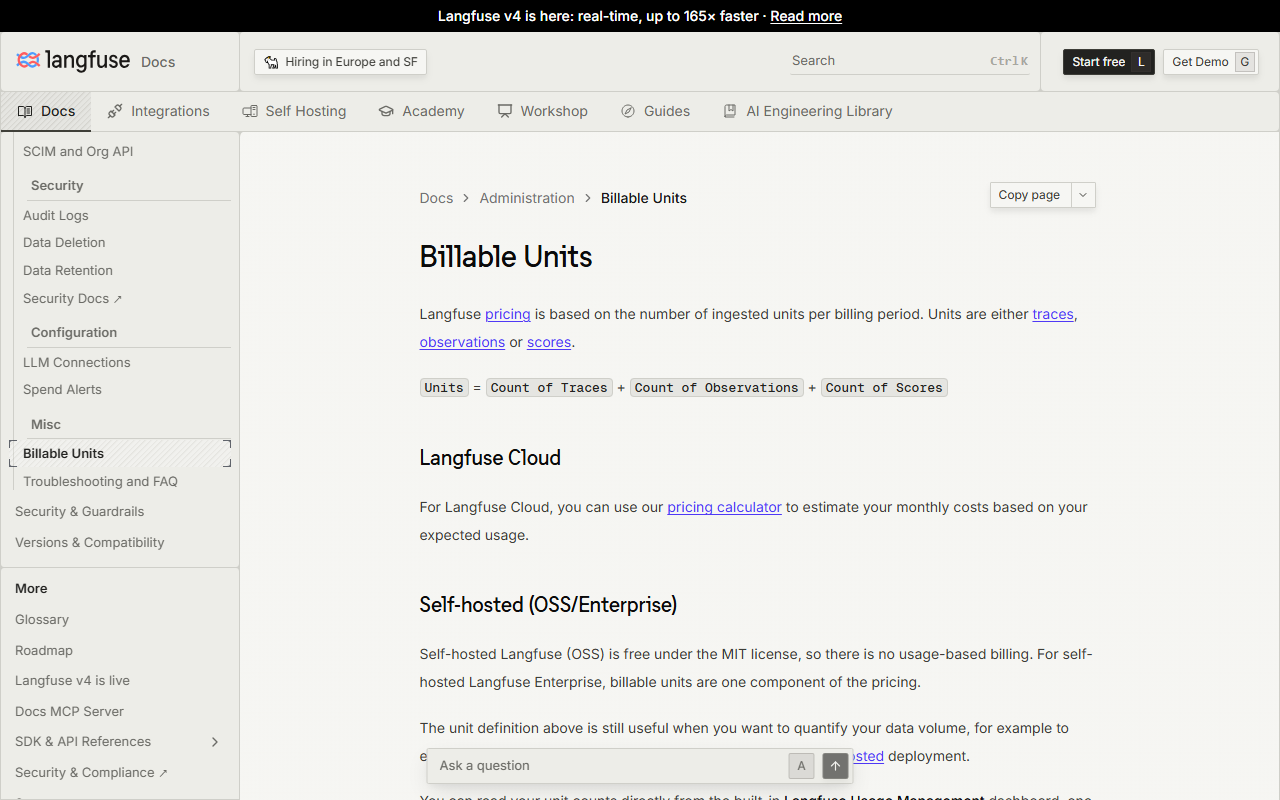Open Versions & Compatibility section
Image resolution: width=1280 pixels, height=800 pixels.
90,542
